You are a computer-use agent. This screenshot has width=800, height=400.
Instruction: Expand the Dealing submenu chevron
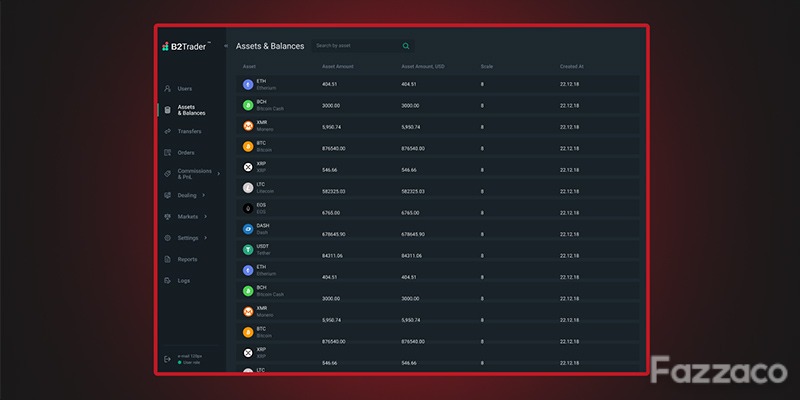[204, 195]
